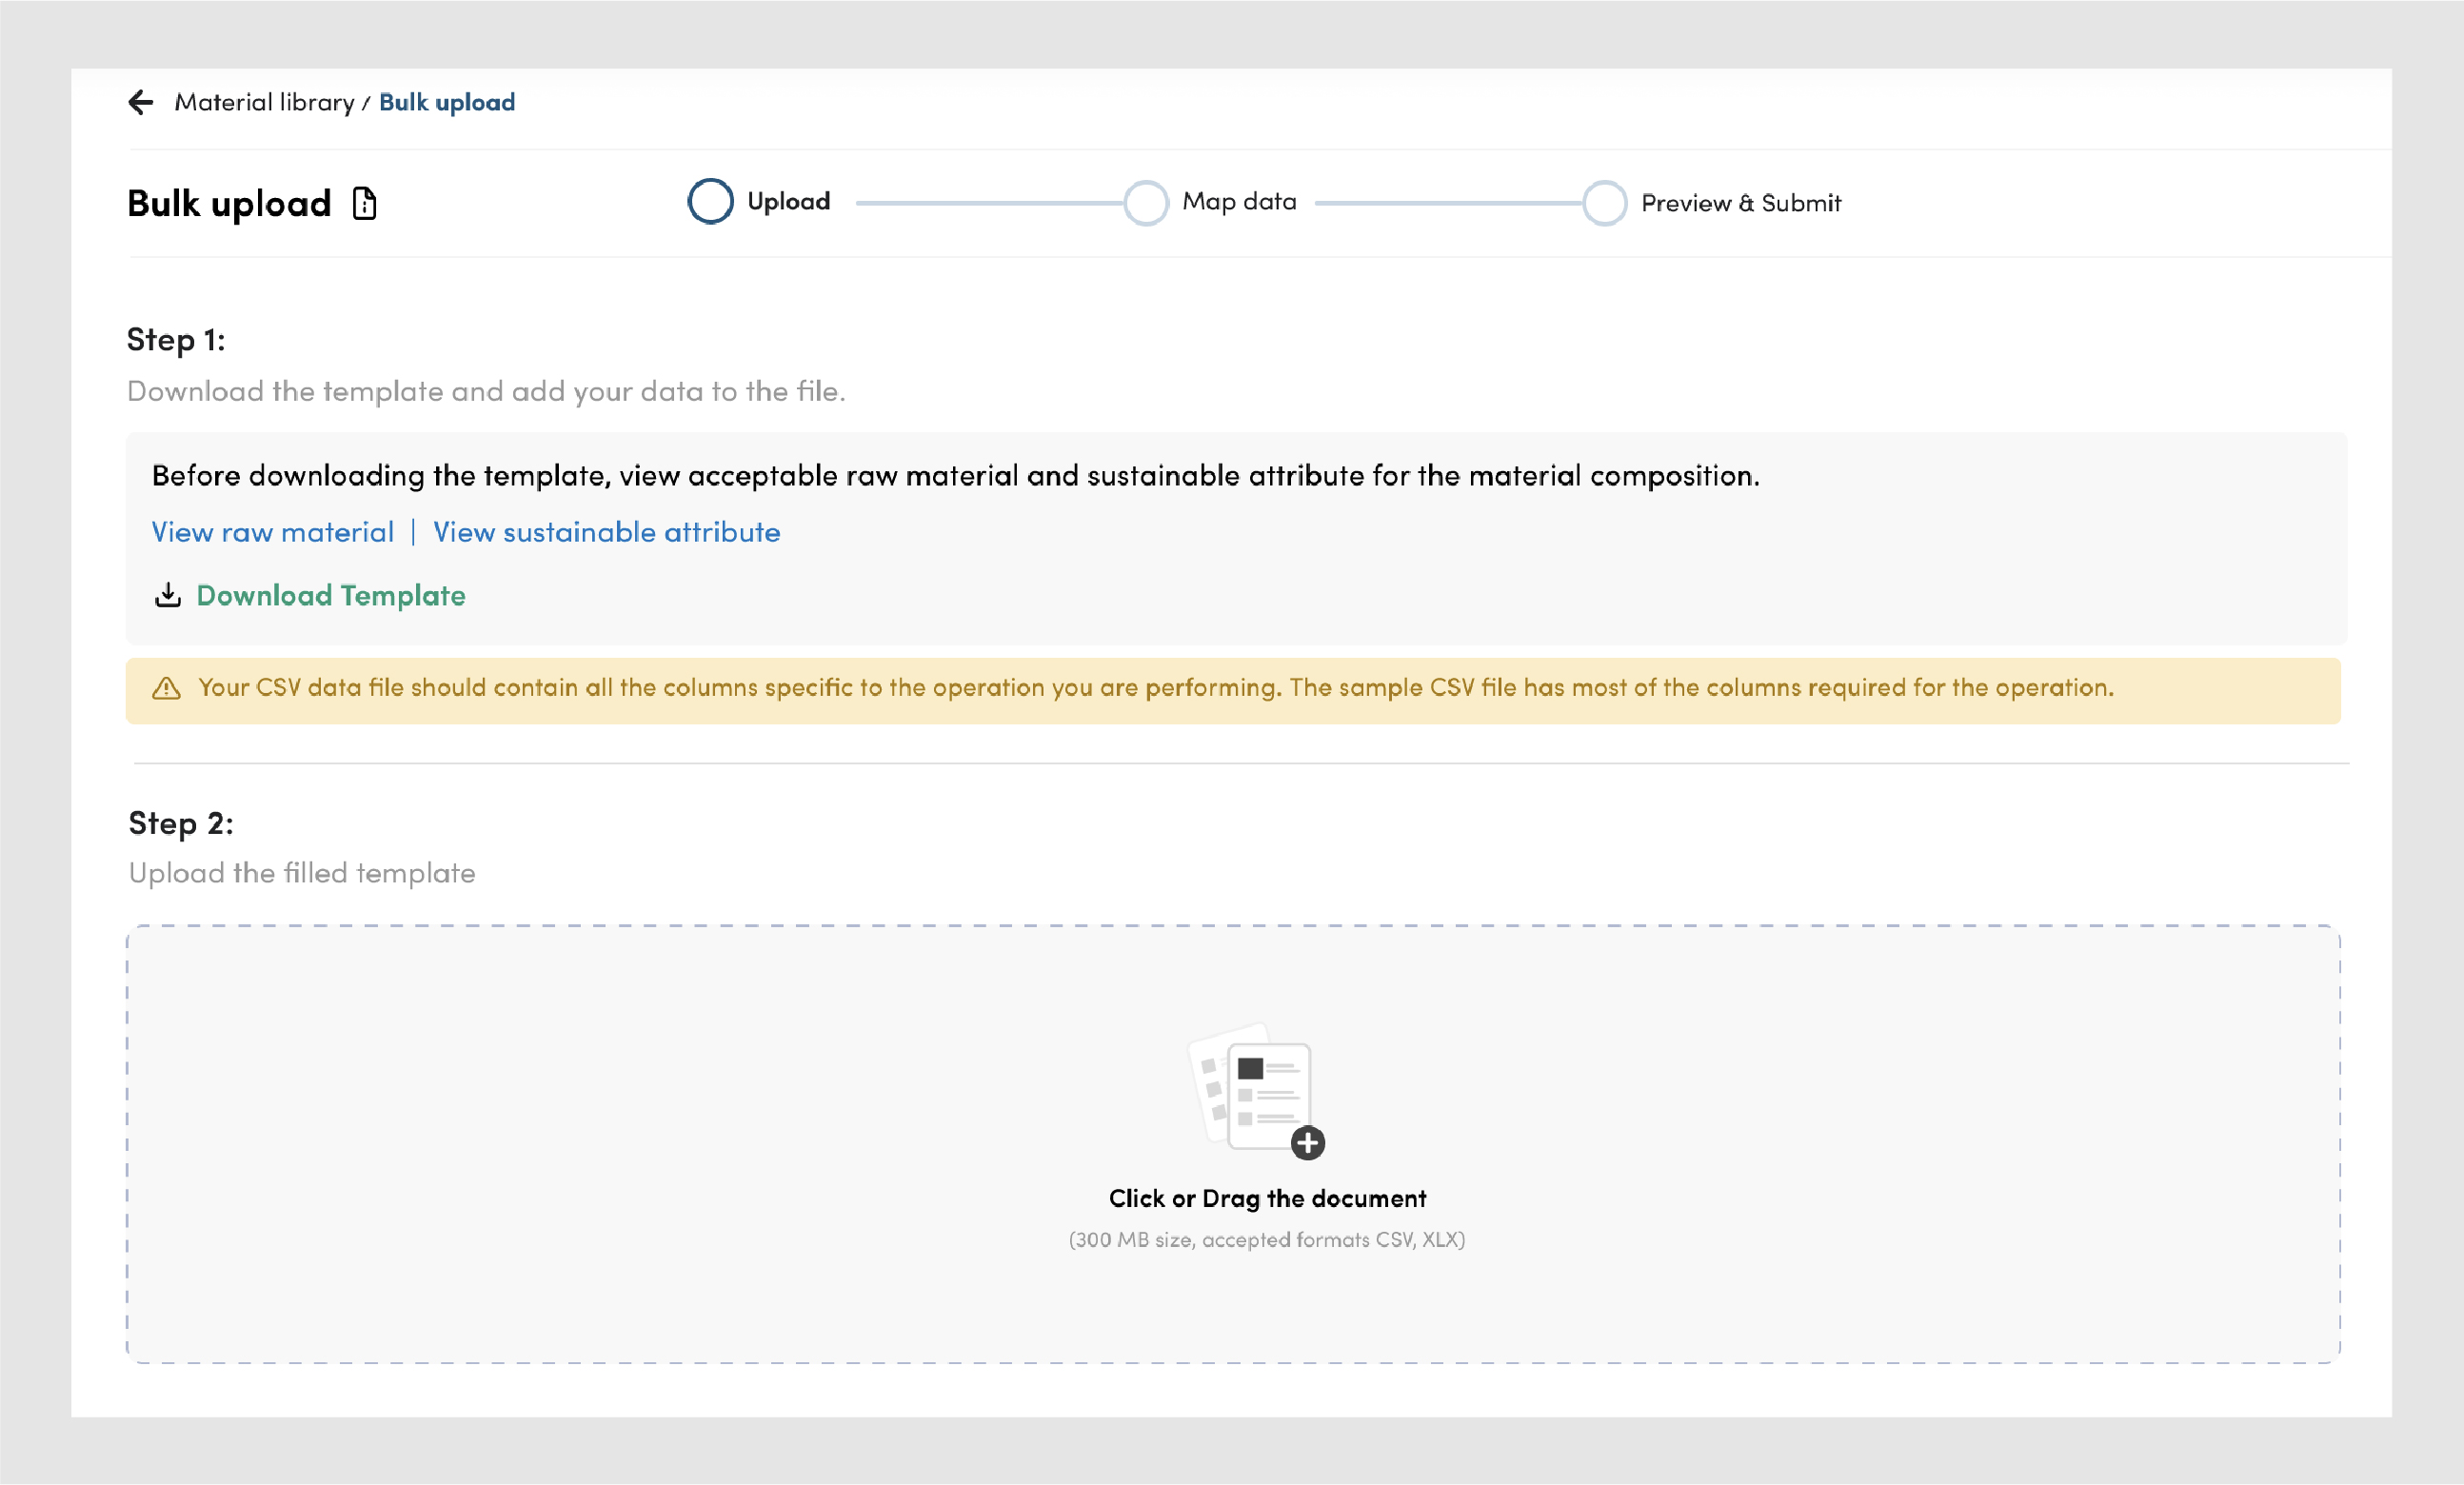The image size is (2464, 1485).
Task: Open the View sustainable attribute link
Action: coord(606,532)
